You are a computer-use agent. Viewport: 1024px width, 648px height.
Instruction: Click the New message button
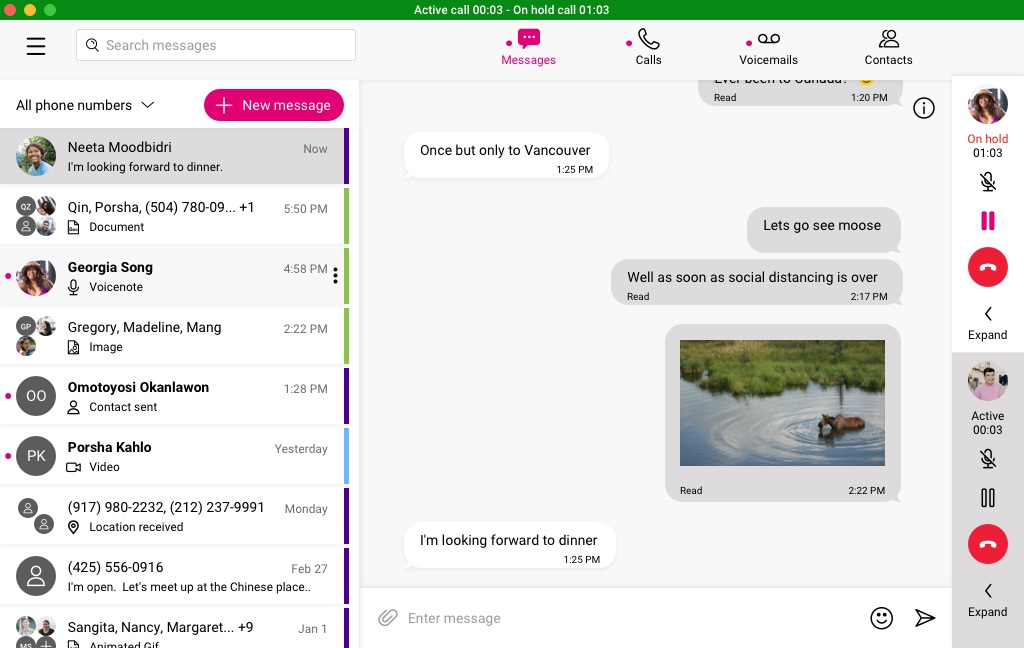[274, 105]
